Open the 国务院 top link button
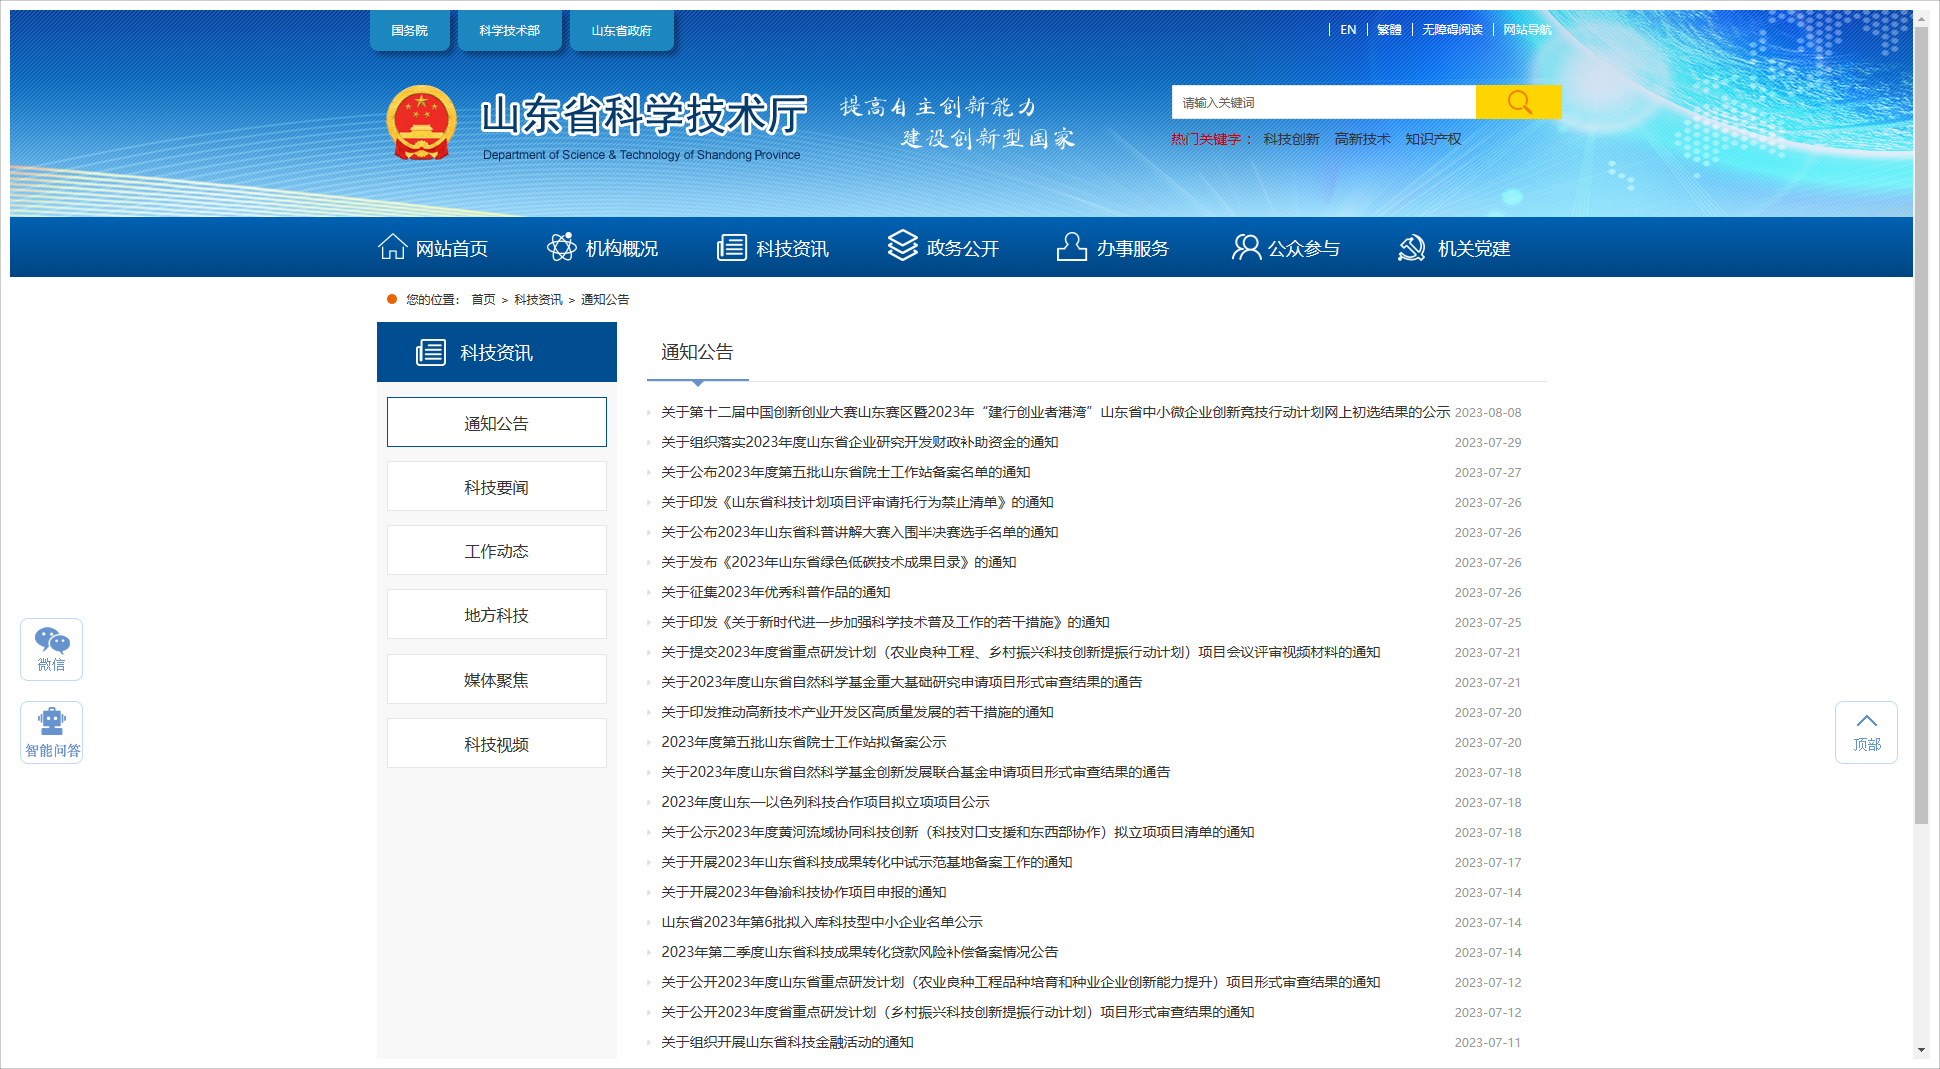The width and height of the screenshot is (1940, 1069). coord(409,31)
